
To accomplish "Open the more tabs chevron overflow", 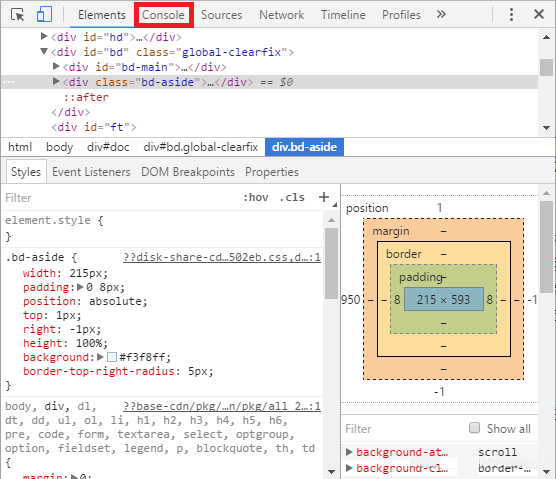I will [441, 15].
